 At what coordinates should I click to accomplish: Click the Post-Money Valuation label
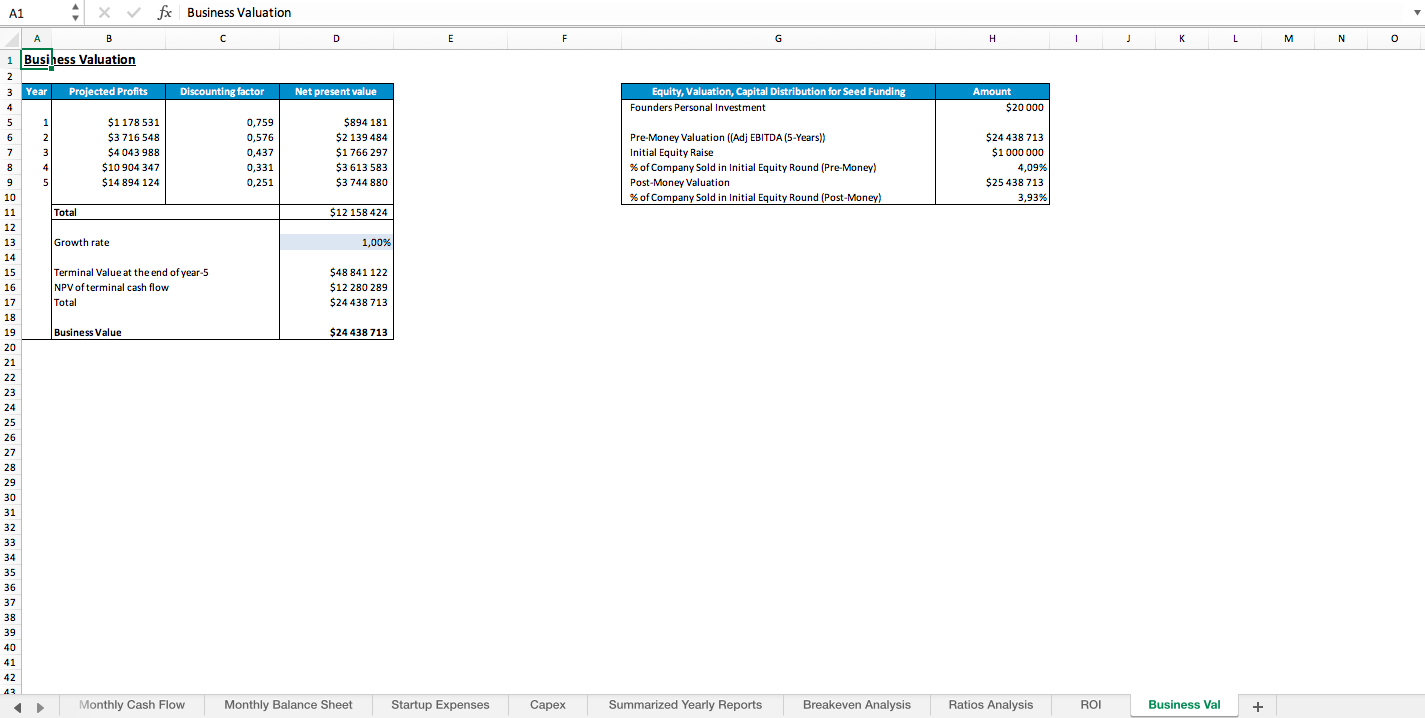(x=679, y=182)
